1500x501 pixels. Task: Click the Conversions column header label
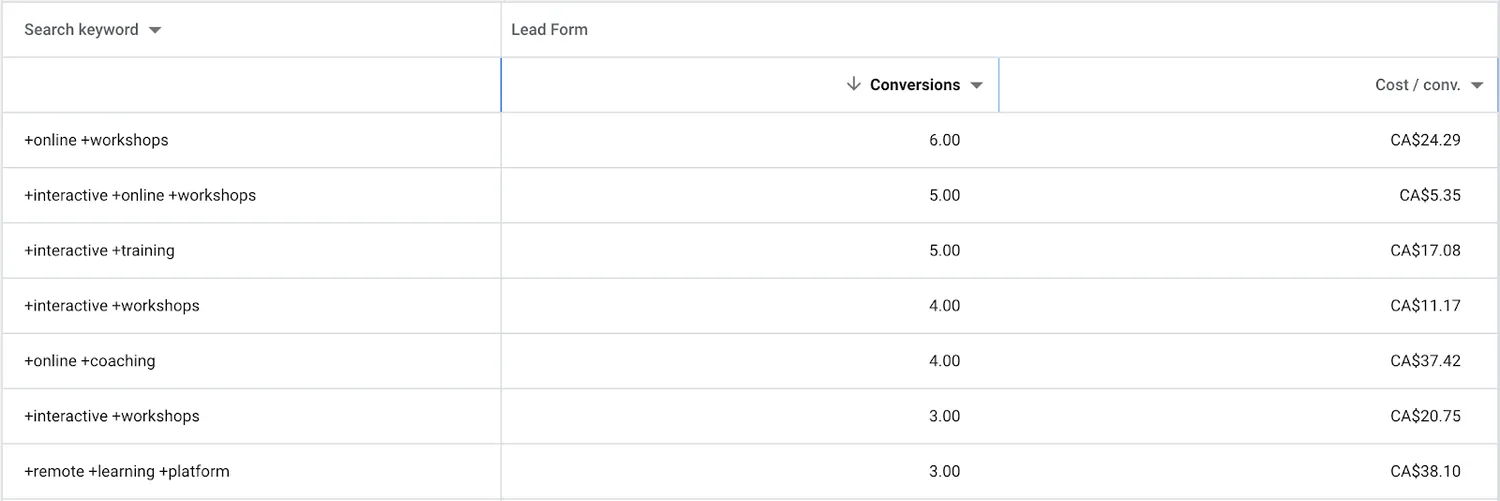coord(915,85)
